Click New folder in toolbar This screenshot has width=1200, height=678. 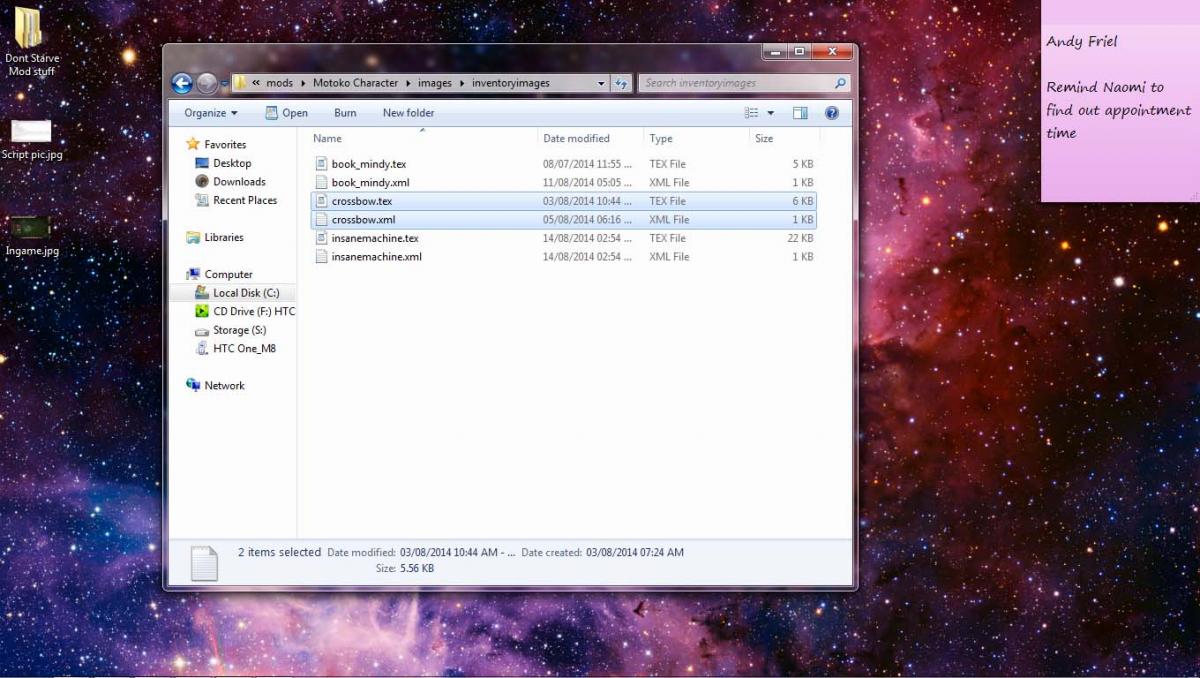click(408, 113)
